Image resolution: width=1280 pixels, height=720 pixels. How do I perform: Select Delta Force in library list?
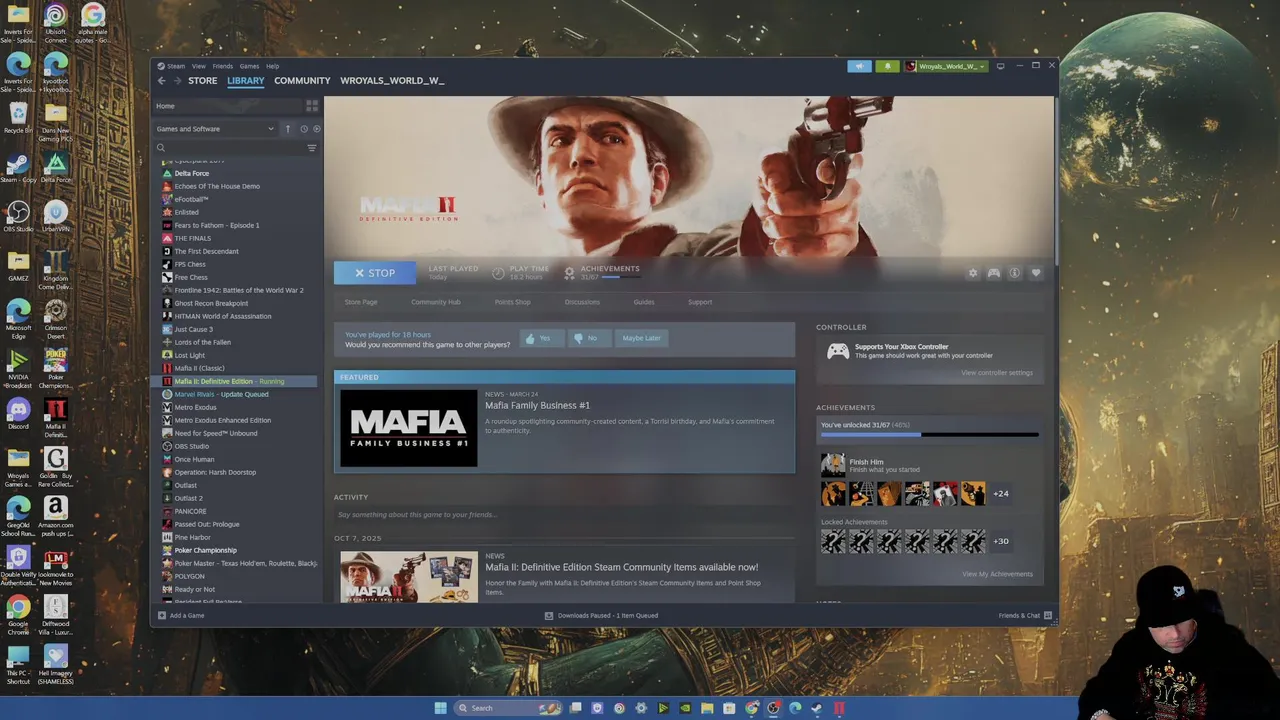(191, 173)
